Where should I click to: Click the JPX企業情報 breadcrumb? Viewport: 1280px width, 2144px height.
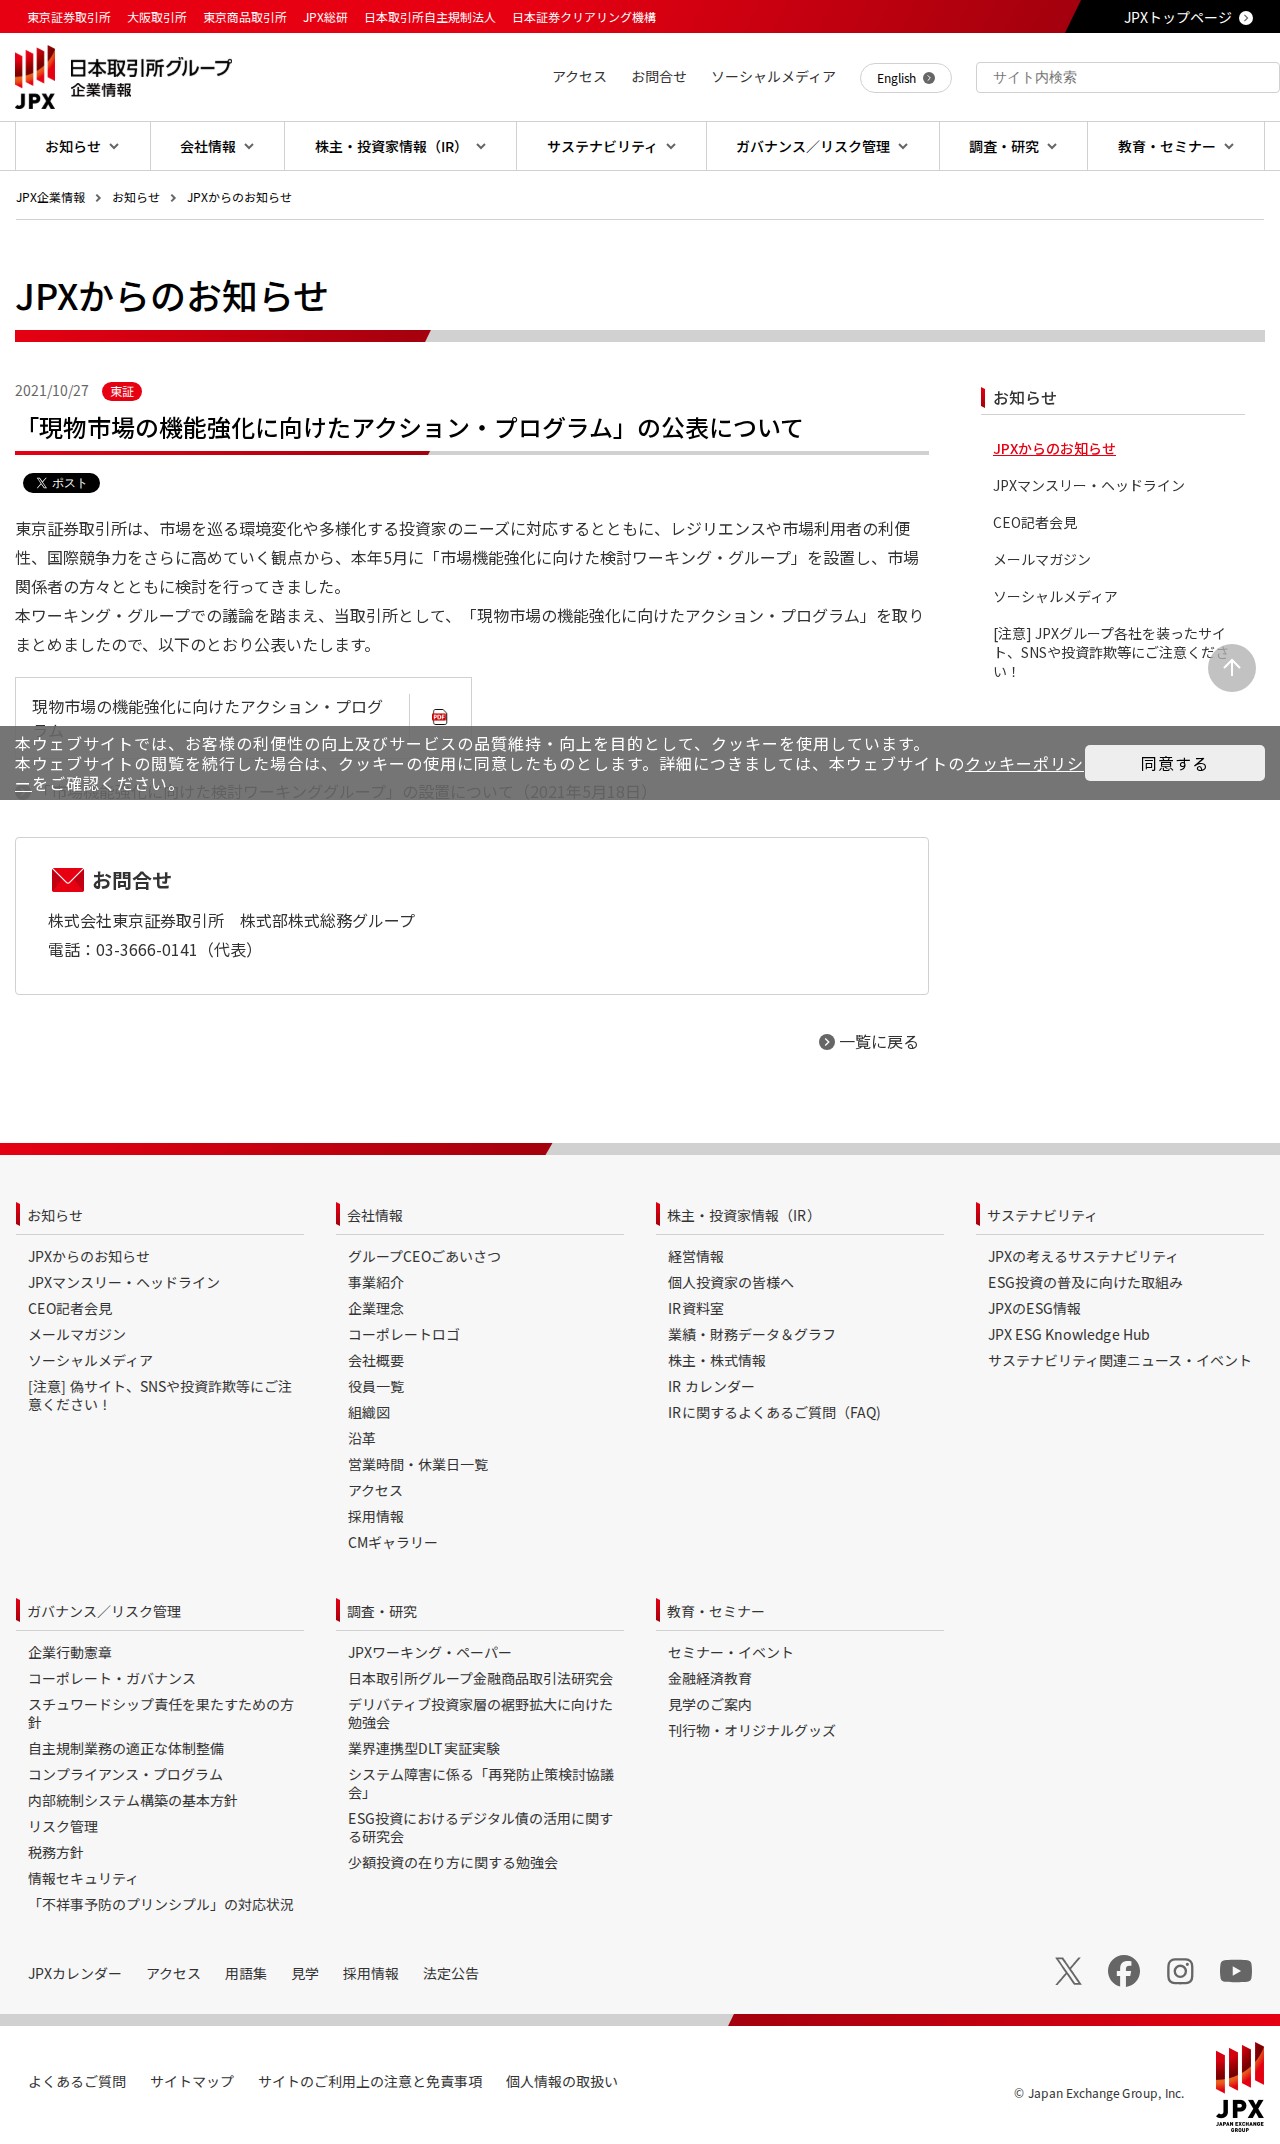tap(51, 198)
